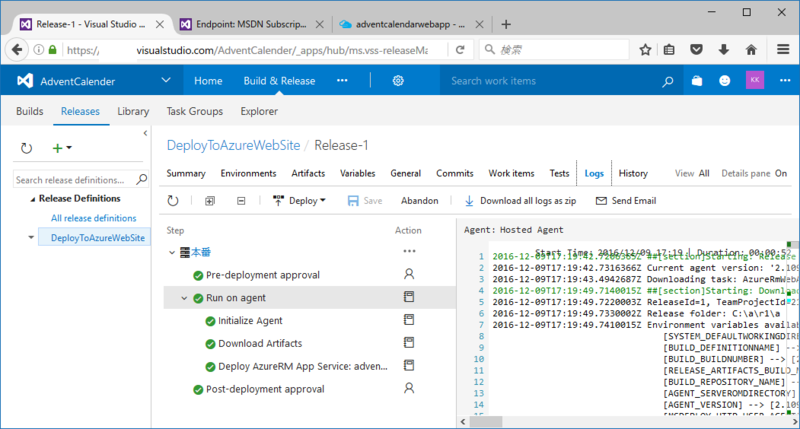Collapse the 本番 environment node
The width and height of the screenshot is (800, 429).
pyautogui.click(x=172, y=253)
